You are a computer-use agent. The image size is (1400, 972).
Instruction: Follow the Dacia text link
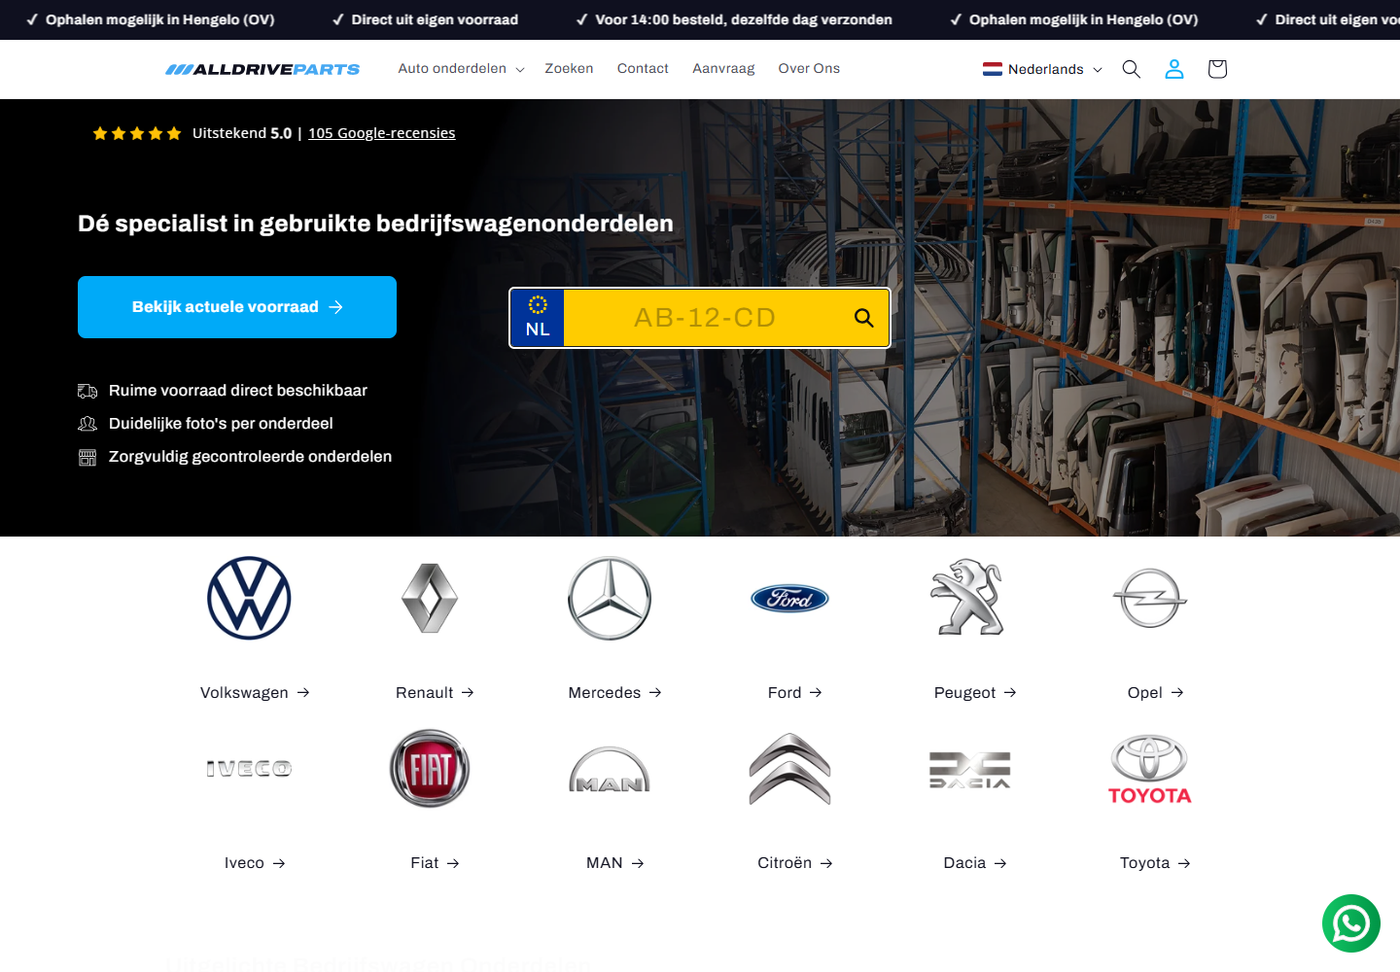(975, 863)
